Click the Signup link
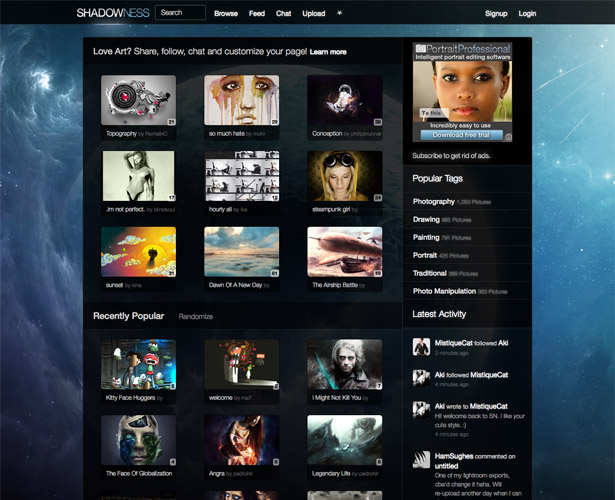The width and height of the screenshot is (615, 500). click(x=496, y=13)
